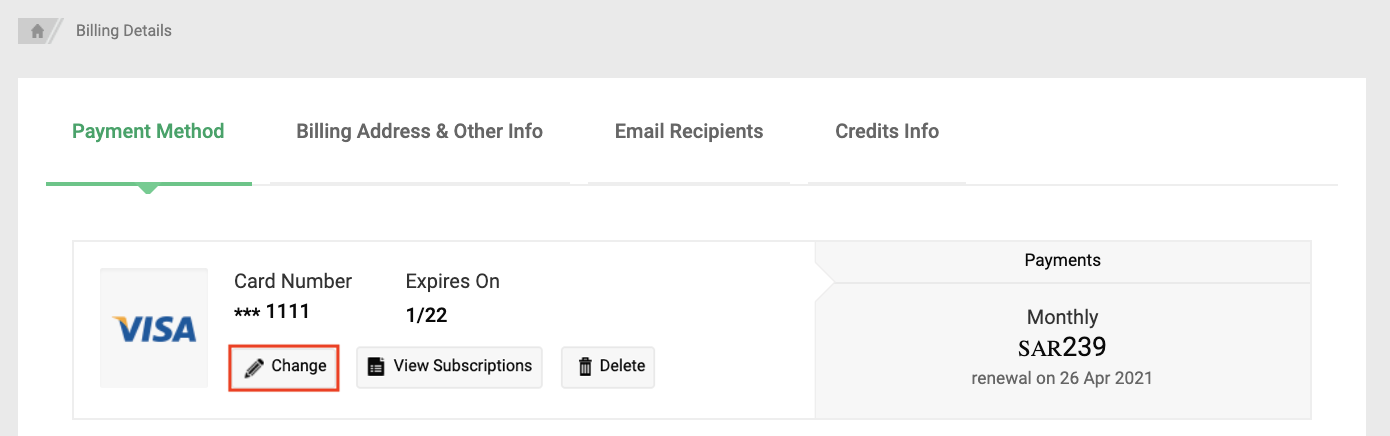This screenshot has height=436, width=1390.
Task: Go to the Email Recipients tab
Action: [x=689, y=132]
